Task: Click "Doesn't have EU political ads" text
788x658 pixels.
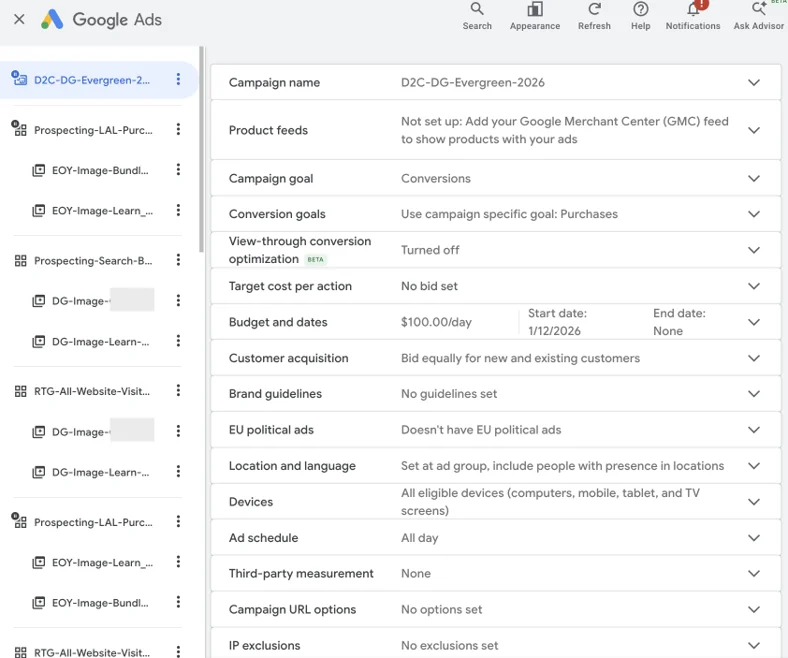Action: point(481,430)
